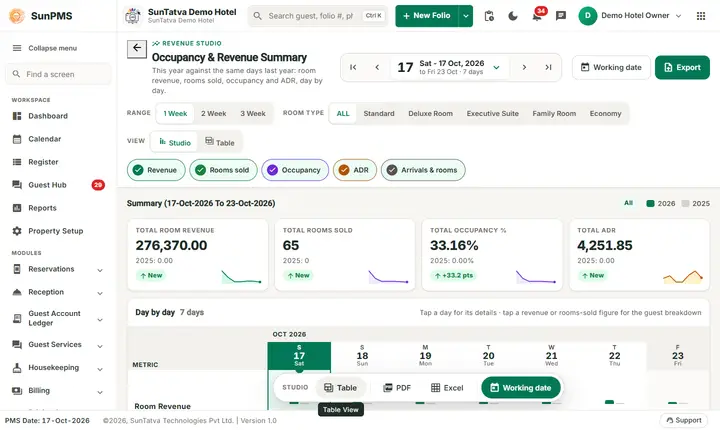Go back with the arrow button
Screen dimensions: 720x430
pos(137,48)
